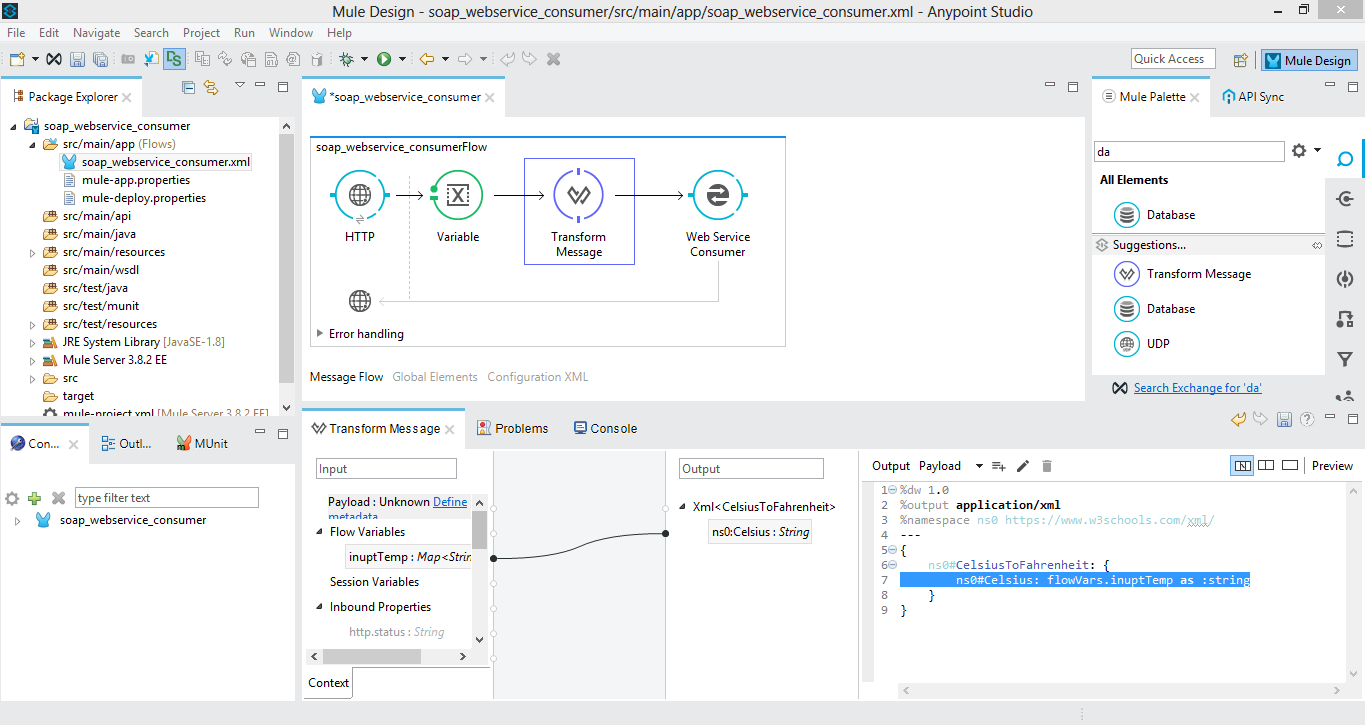Open the palette filter funnel category

tap(1345, 359)
